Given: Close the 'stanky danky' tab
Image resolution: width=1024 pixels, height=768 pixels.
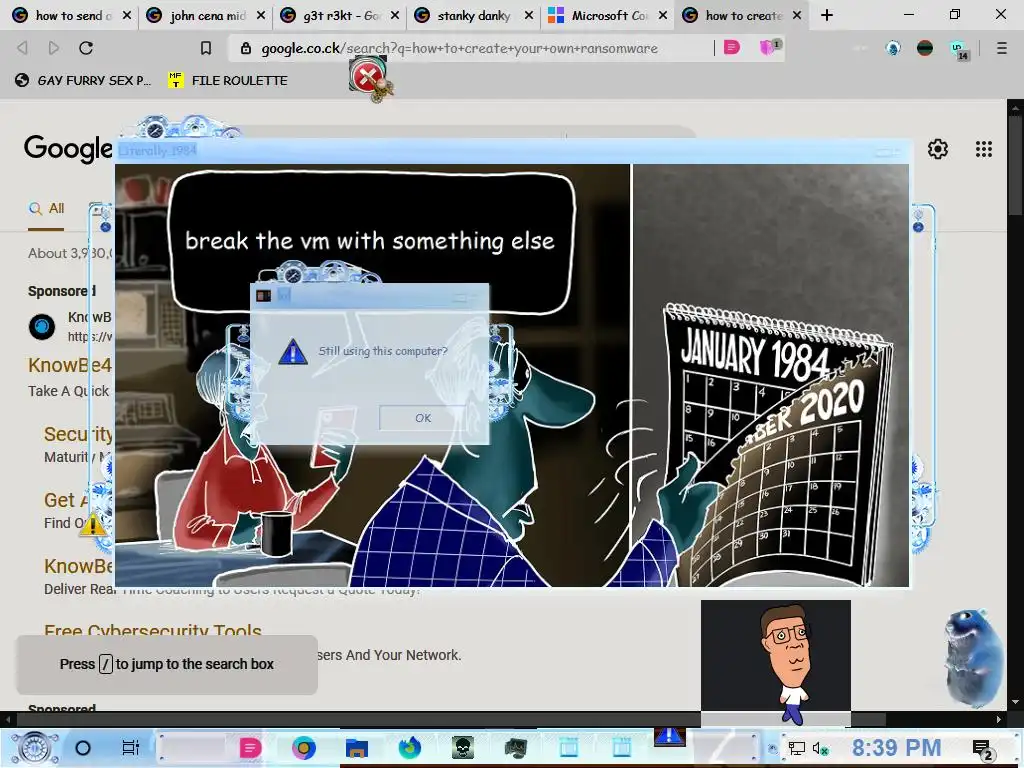Looking at the screenshot, I should pos(529,15).
